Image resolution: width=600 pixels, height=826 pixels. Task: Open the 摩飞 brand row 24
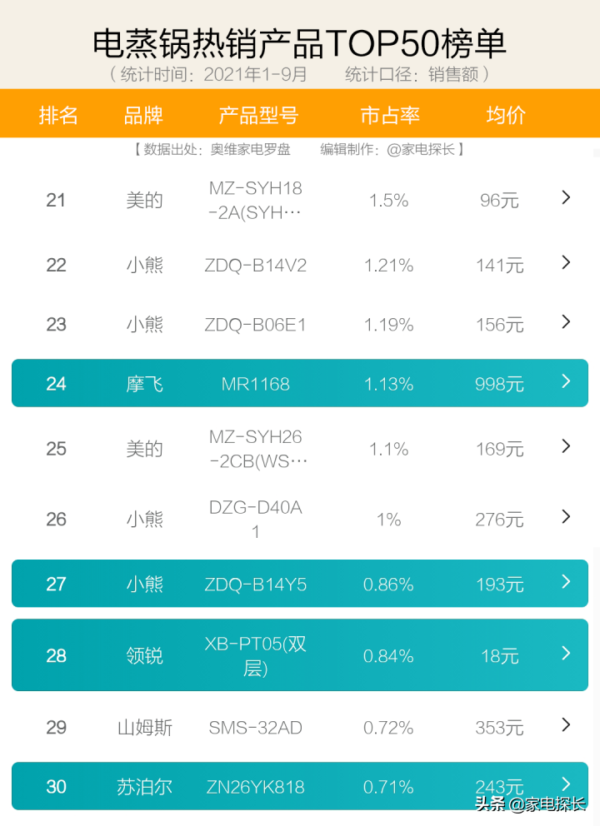coord(300,383)
